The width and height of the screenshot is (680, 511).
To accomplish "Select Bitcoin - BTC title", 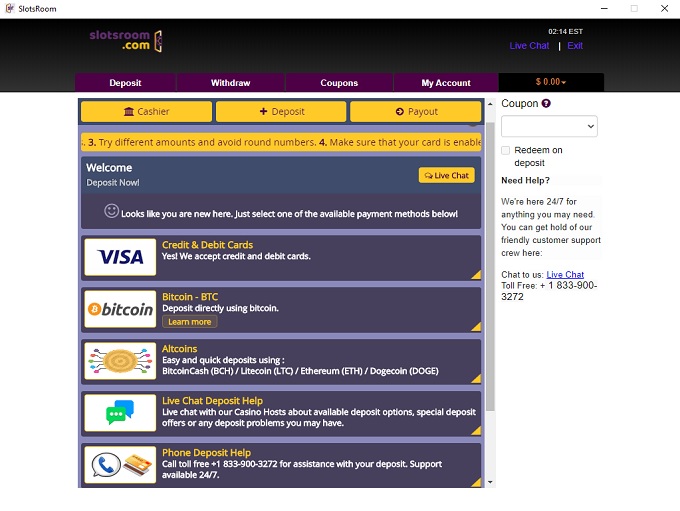I will (x=190, y=297).
